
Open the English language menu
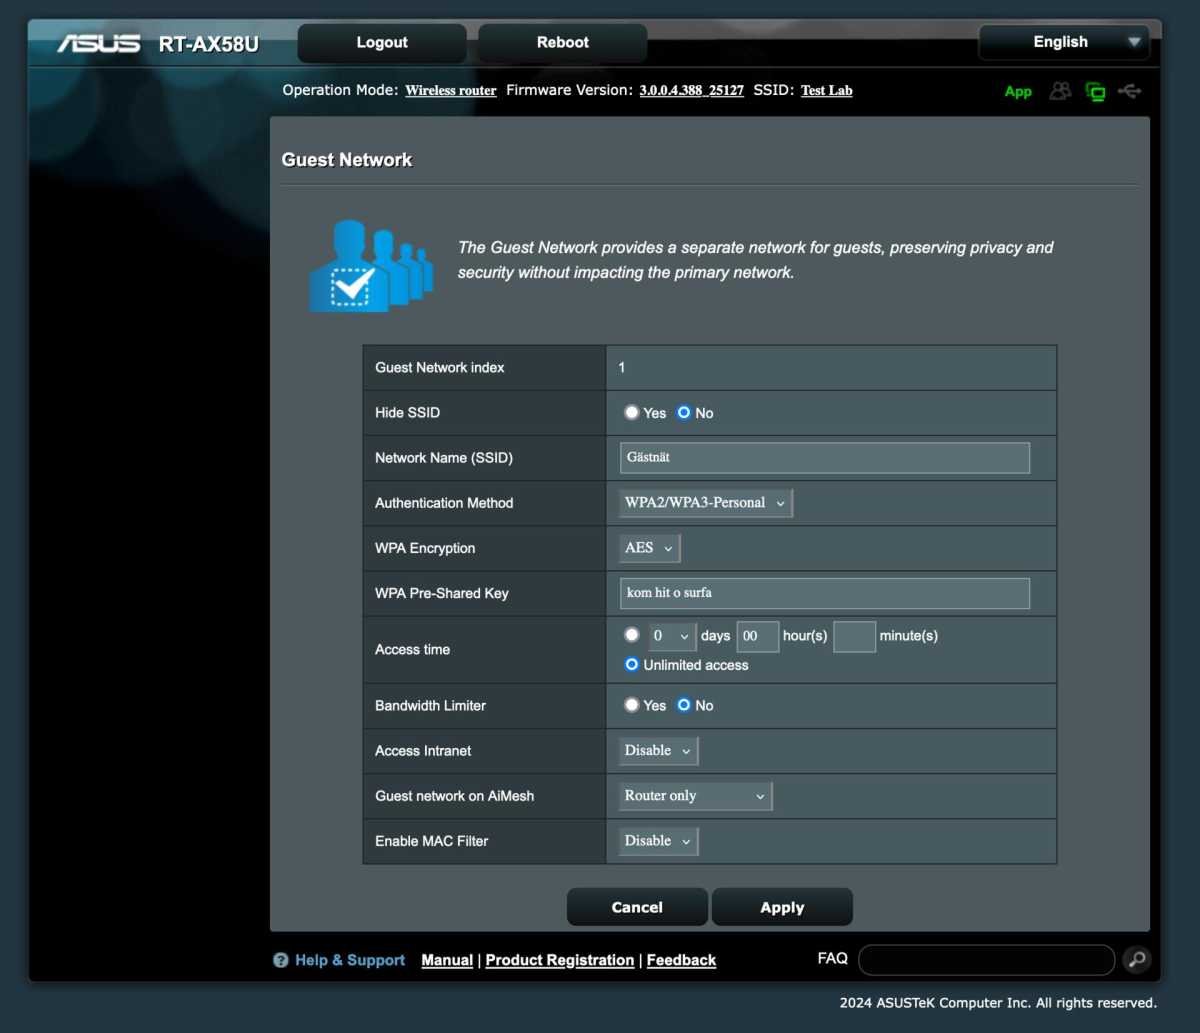(x=1064, y=42)
